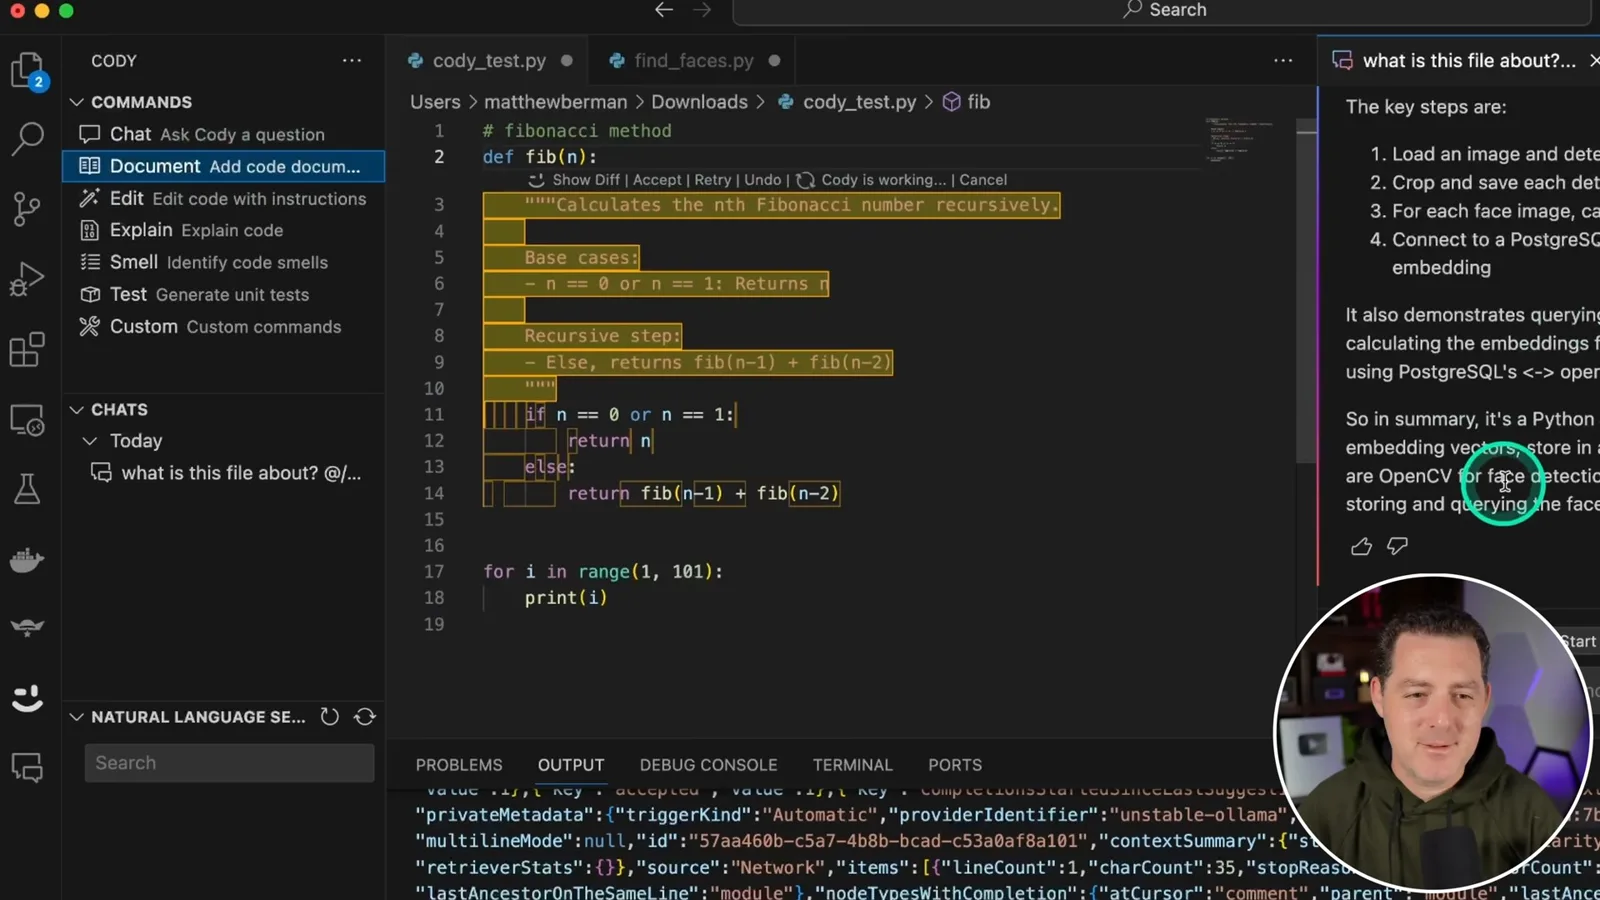The width and height of the screenshot is (1600, 900).
Task: Switch to the find_faces.py tab
Action: click(693, 61)
